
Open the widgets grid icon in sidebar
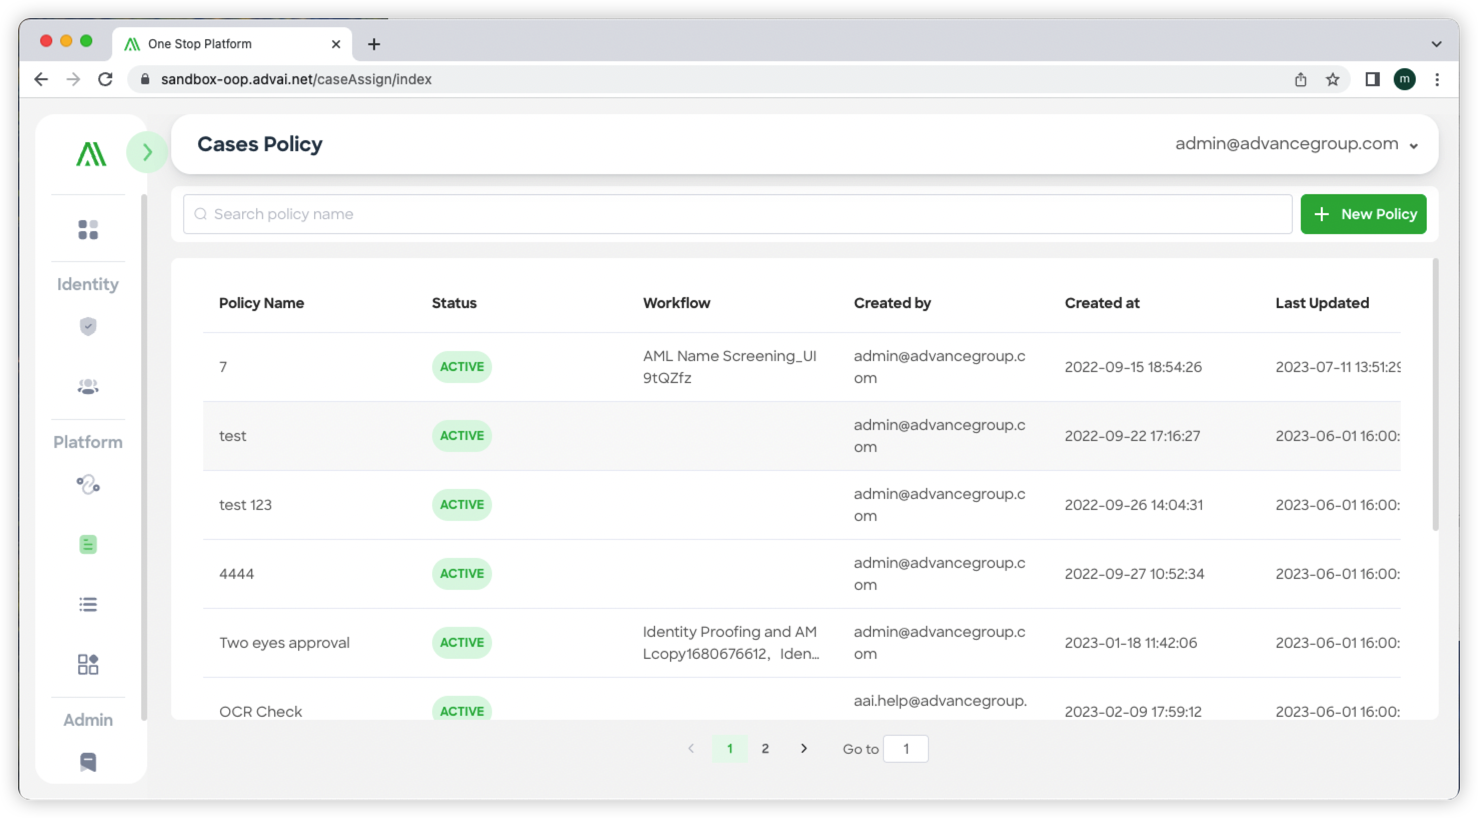88,664
